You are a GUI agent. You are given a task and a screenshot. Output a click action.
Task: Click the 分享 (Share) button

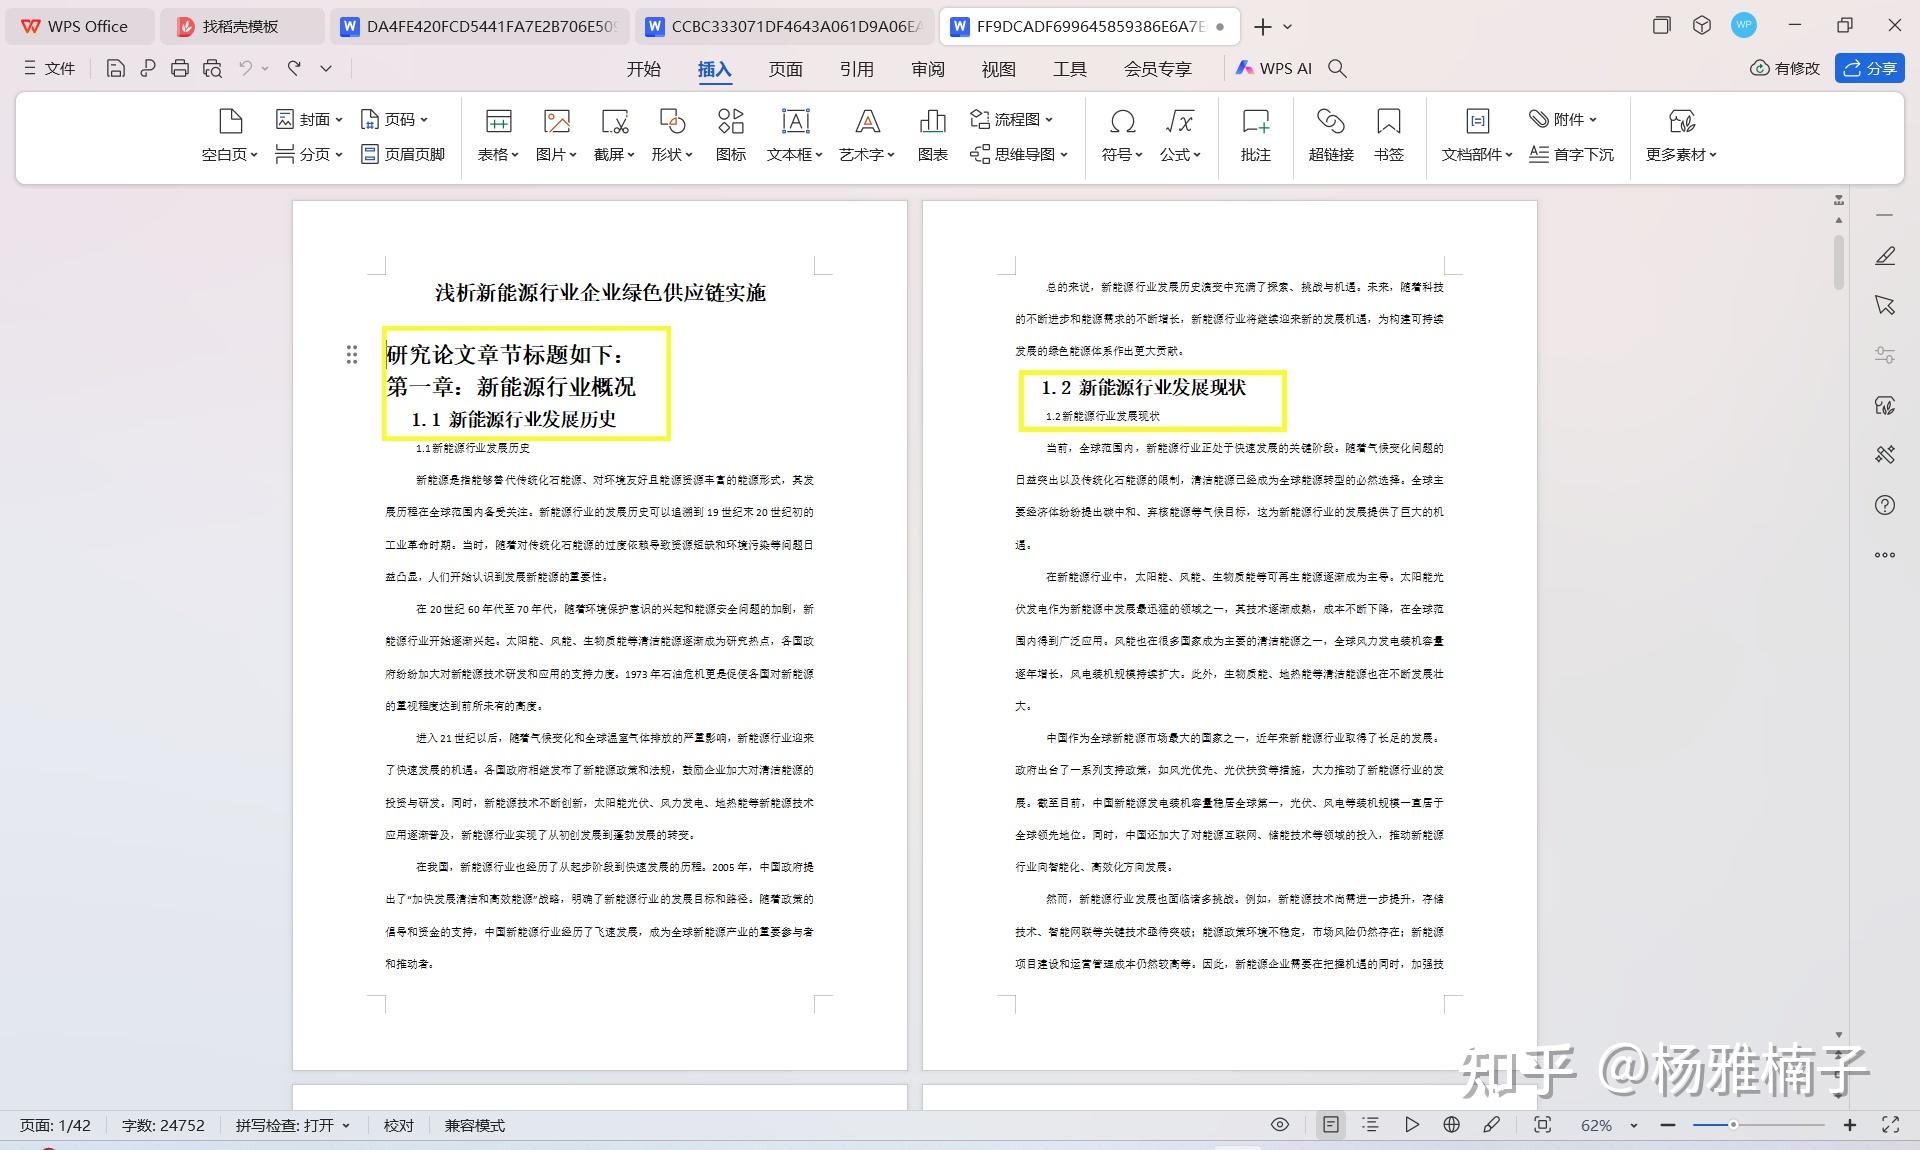pos(1869,68)
